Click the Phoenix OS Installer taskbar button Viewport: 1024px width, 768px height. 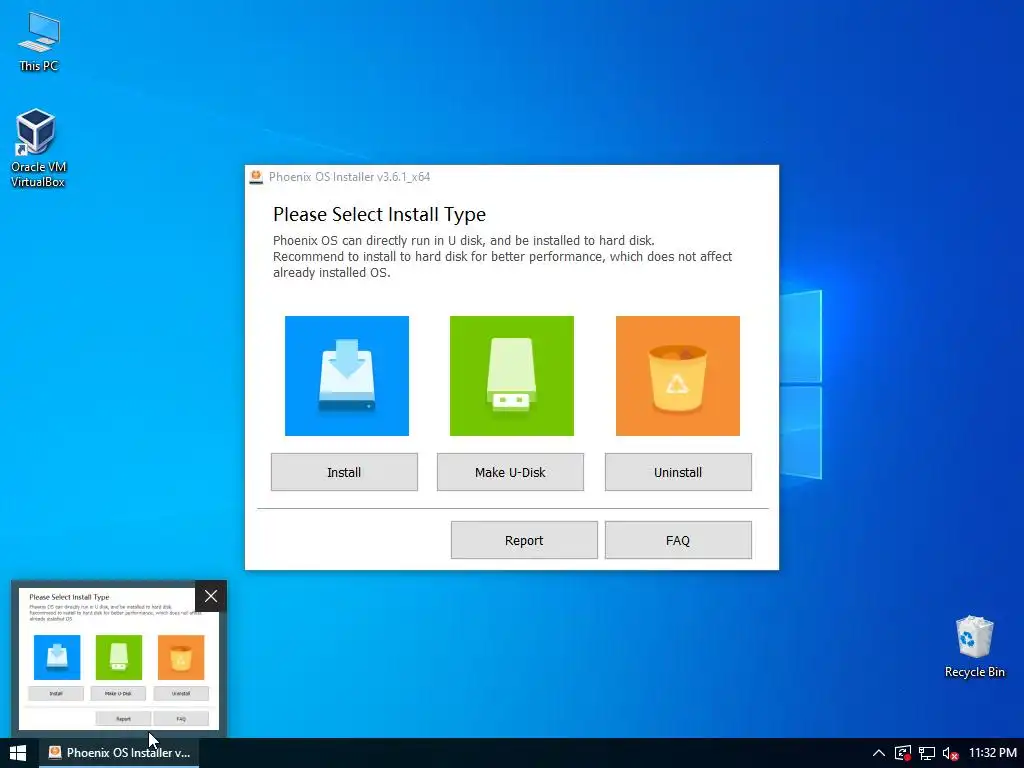pyautogui.click(x=120, y=753)
